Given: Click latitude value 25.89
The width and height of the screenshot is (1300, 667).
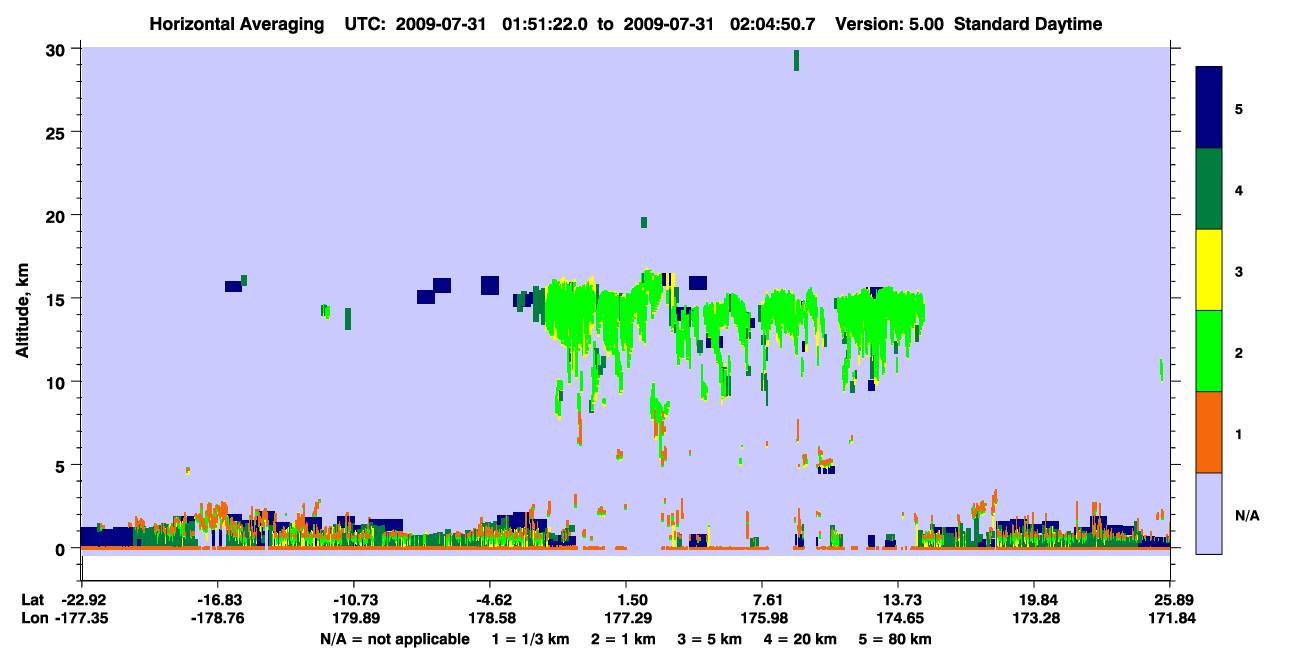Looking at the screenshot, I should [1170, 599].
